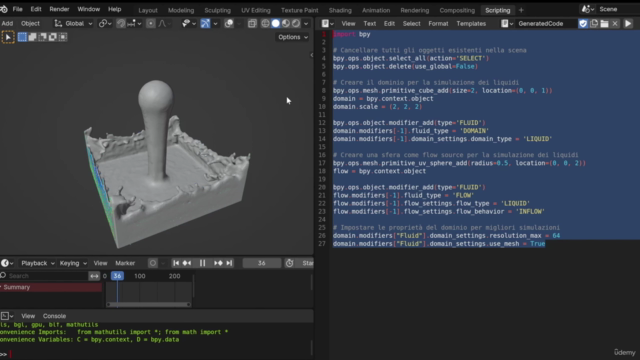Open the Window menu

pos(89,9)
